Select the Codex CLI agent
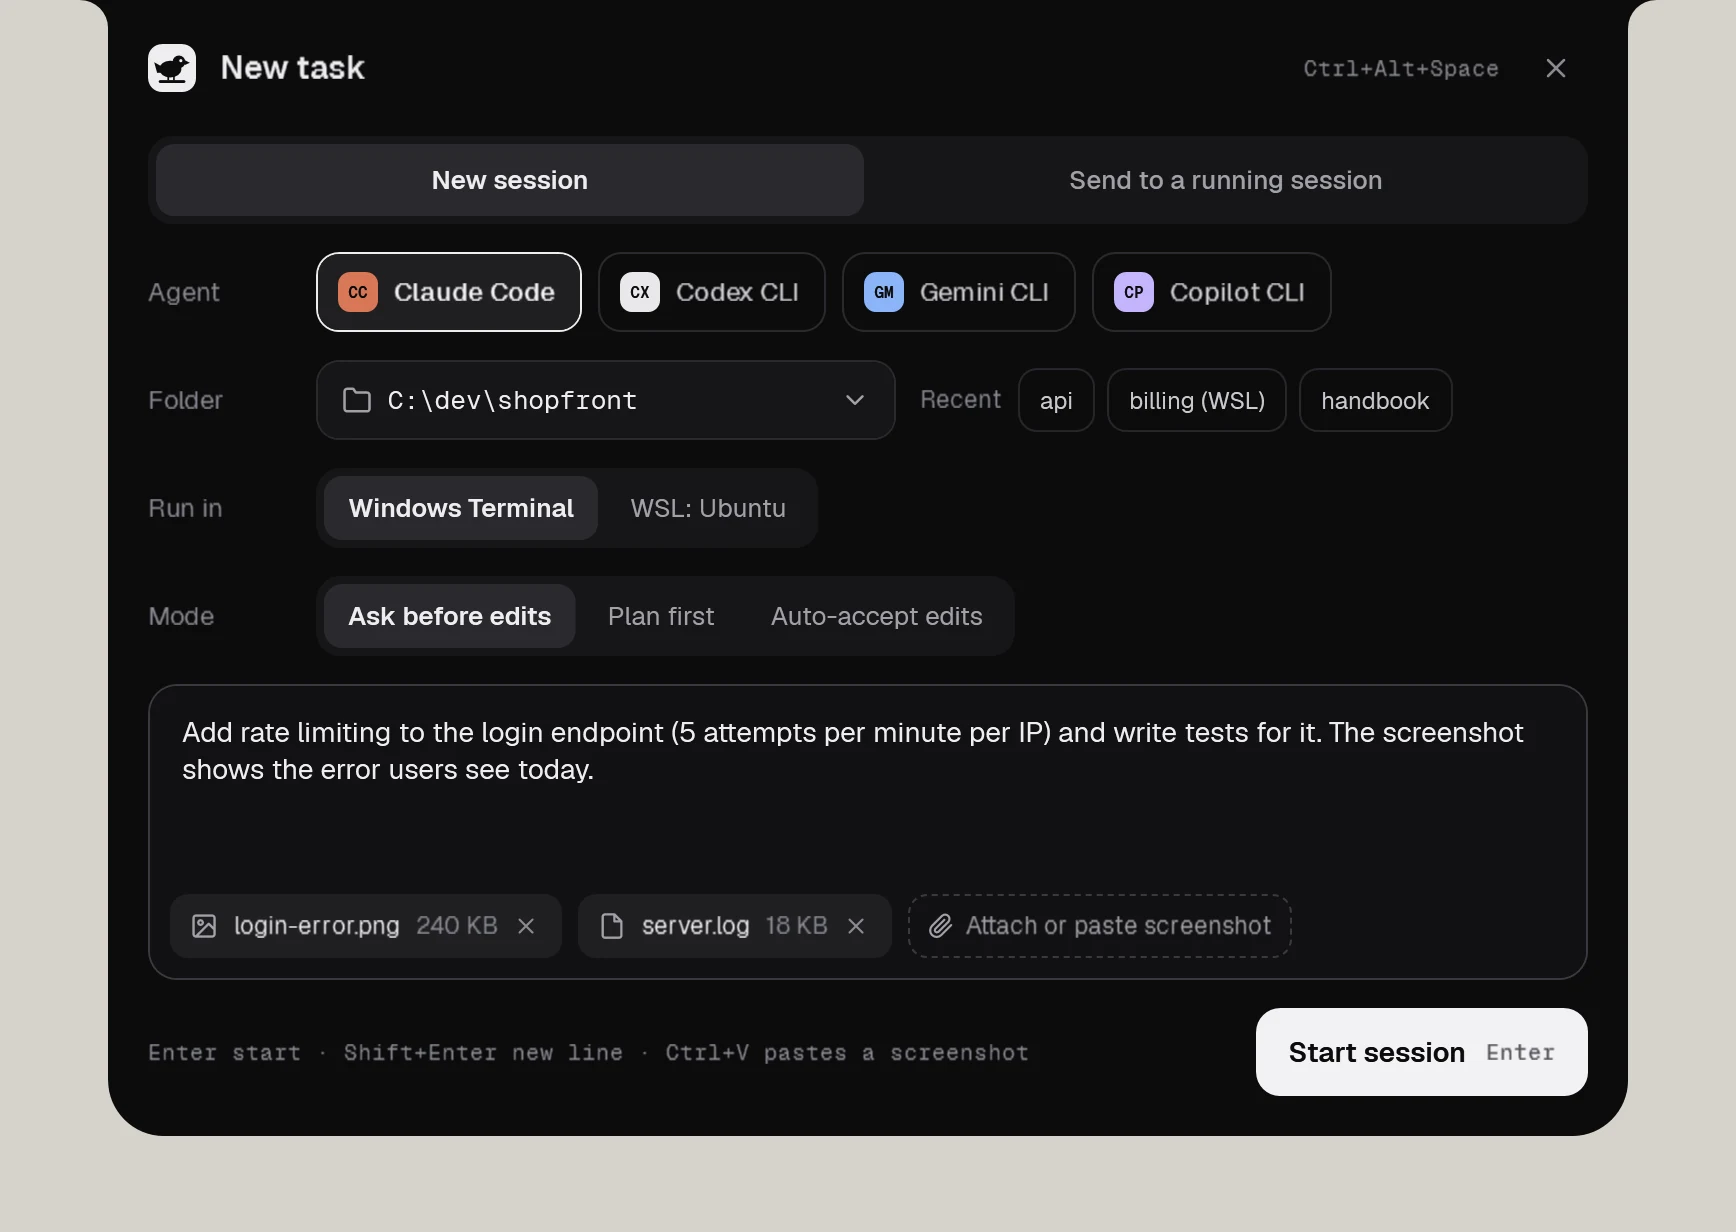The width and height of the screenshot is (1736, 1232). click(x=712, y=292)
